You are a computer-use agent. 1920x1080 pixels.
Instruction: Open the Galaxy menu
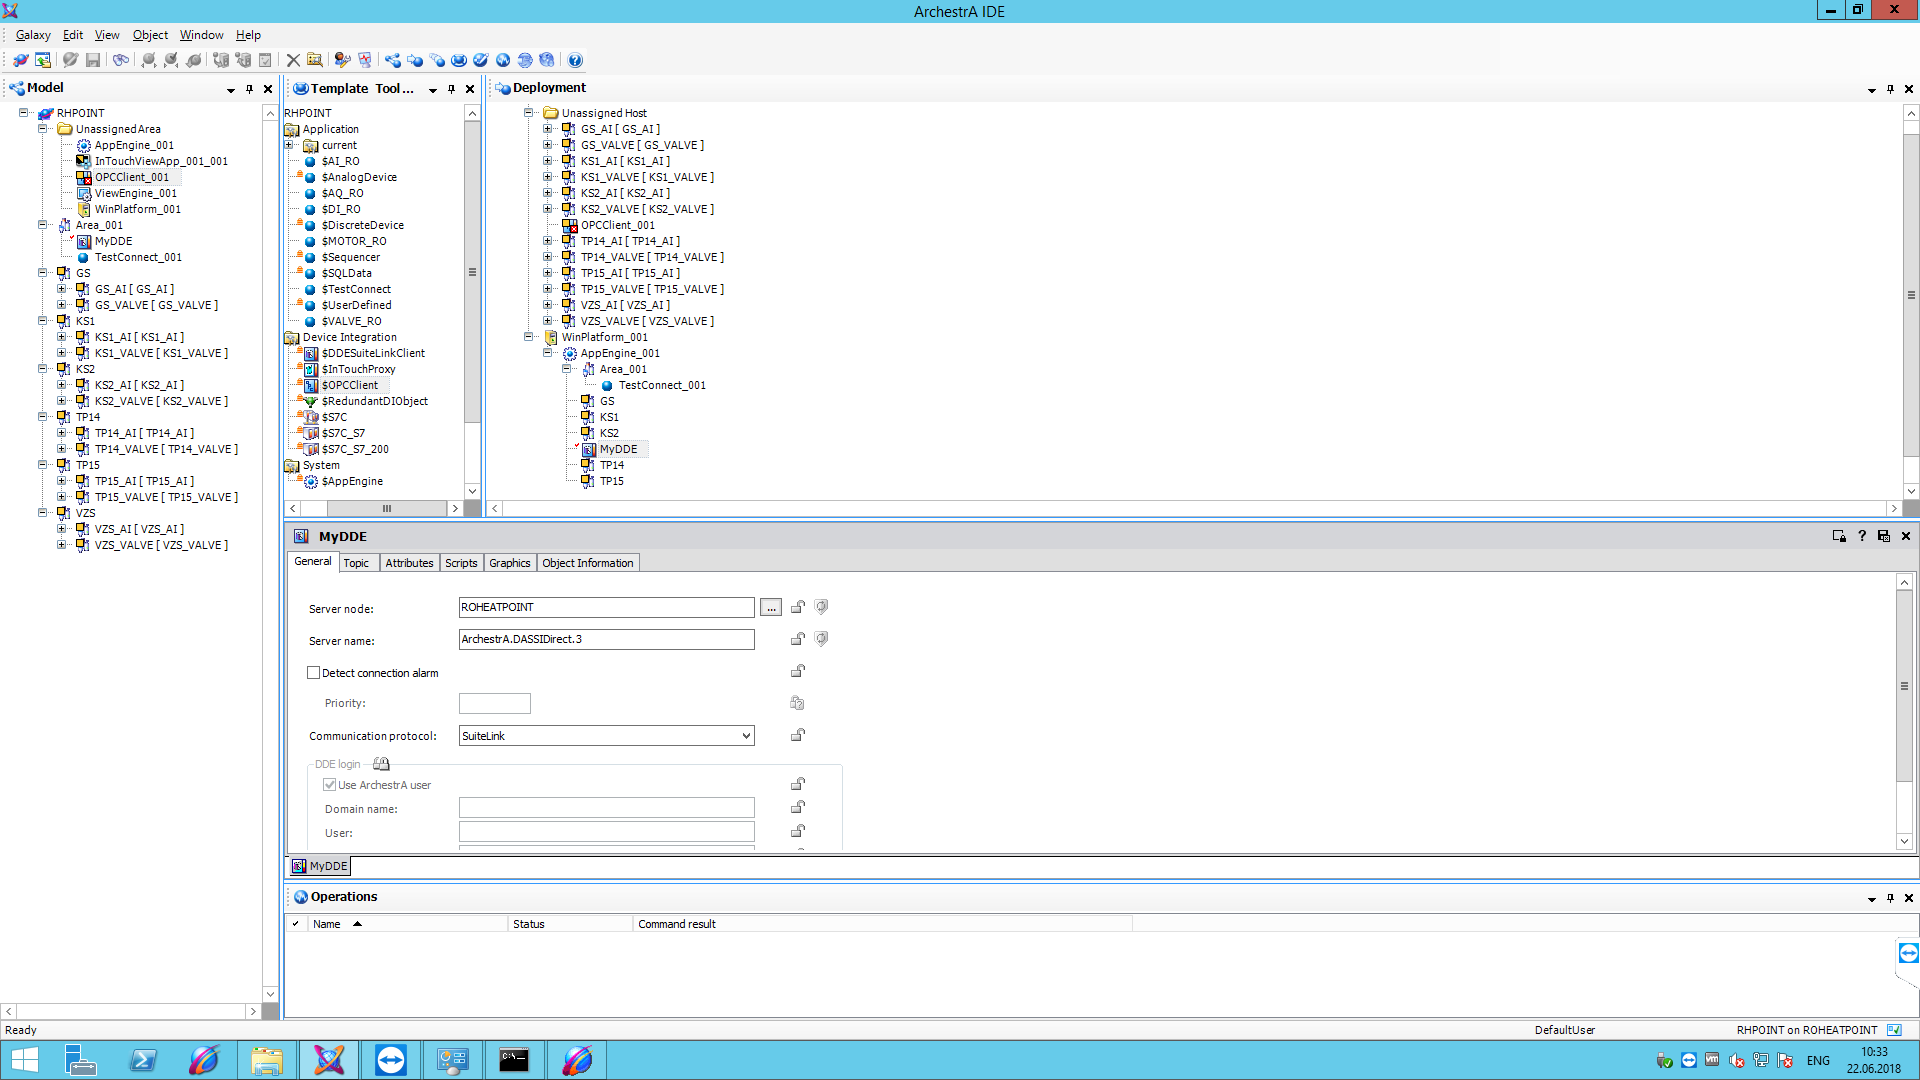coord(32,35)
